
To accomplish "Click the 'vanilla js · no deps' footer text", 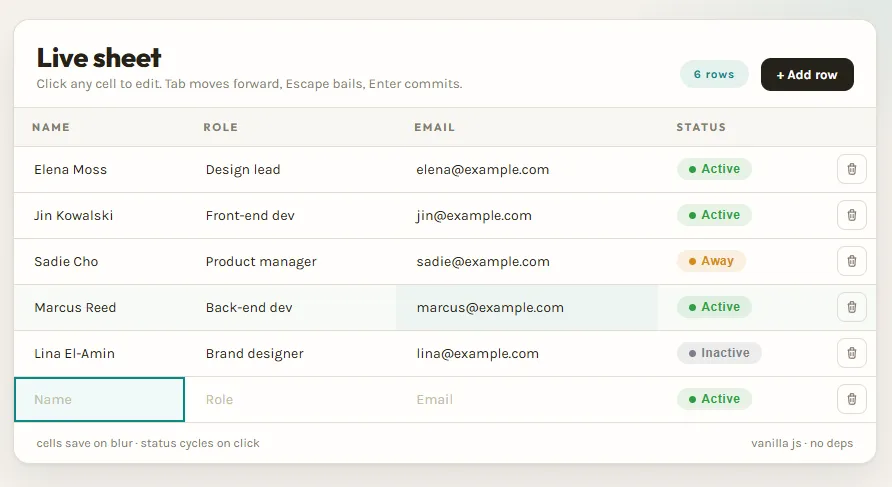I will (x=802, y=443).
